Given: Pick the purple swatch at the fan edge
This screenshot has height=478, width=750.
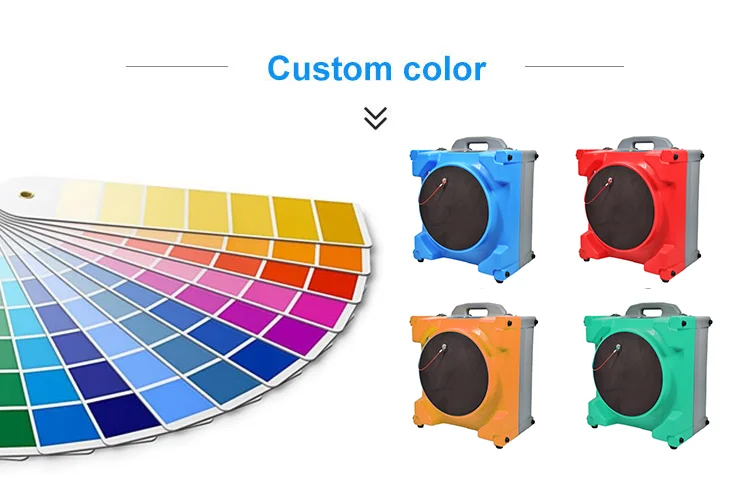Looking at the screenshot, I should coord(297,335).
